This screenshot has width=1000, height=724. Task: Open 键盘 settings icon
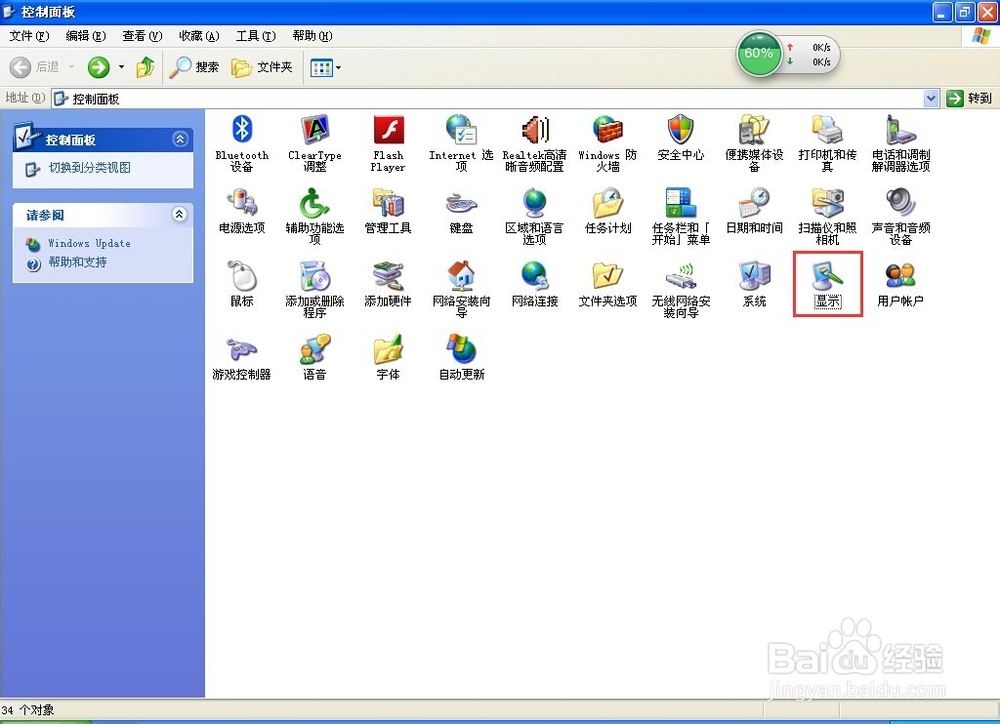[461, 211]
